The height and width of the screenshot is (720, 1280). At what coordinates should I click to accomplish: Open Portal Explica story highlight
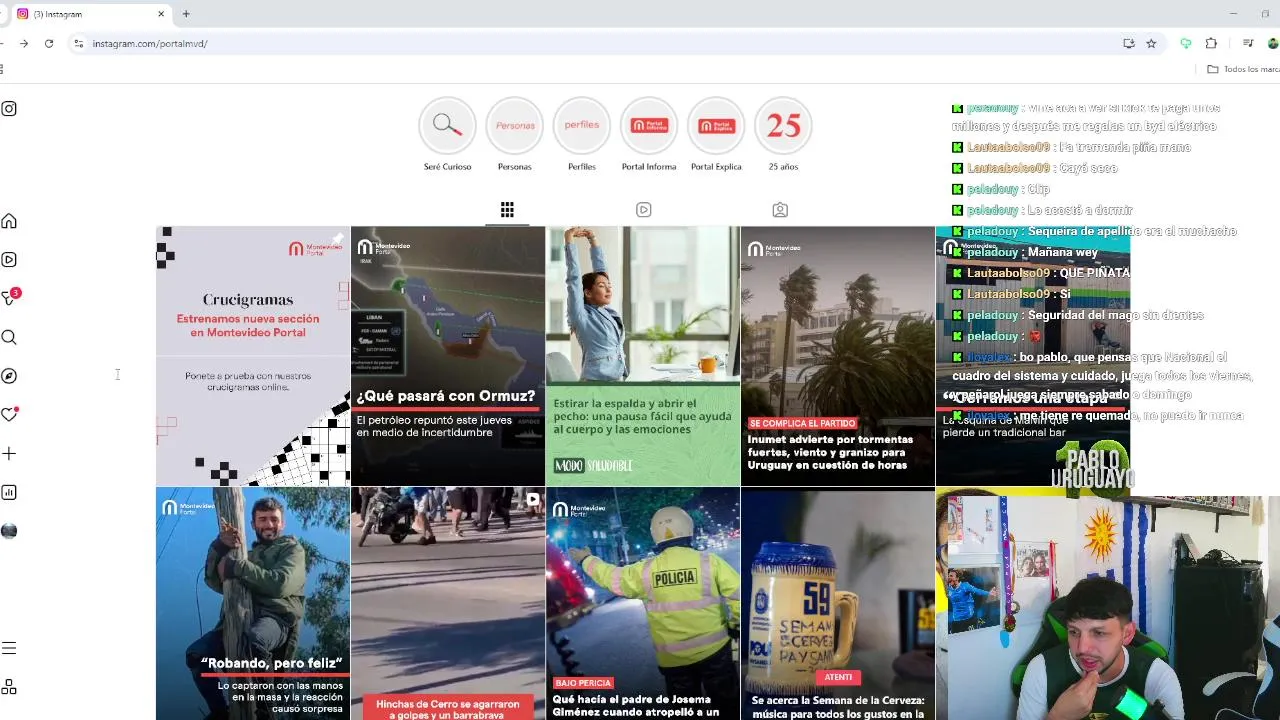point(716,126)
